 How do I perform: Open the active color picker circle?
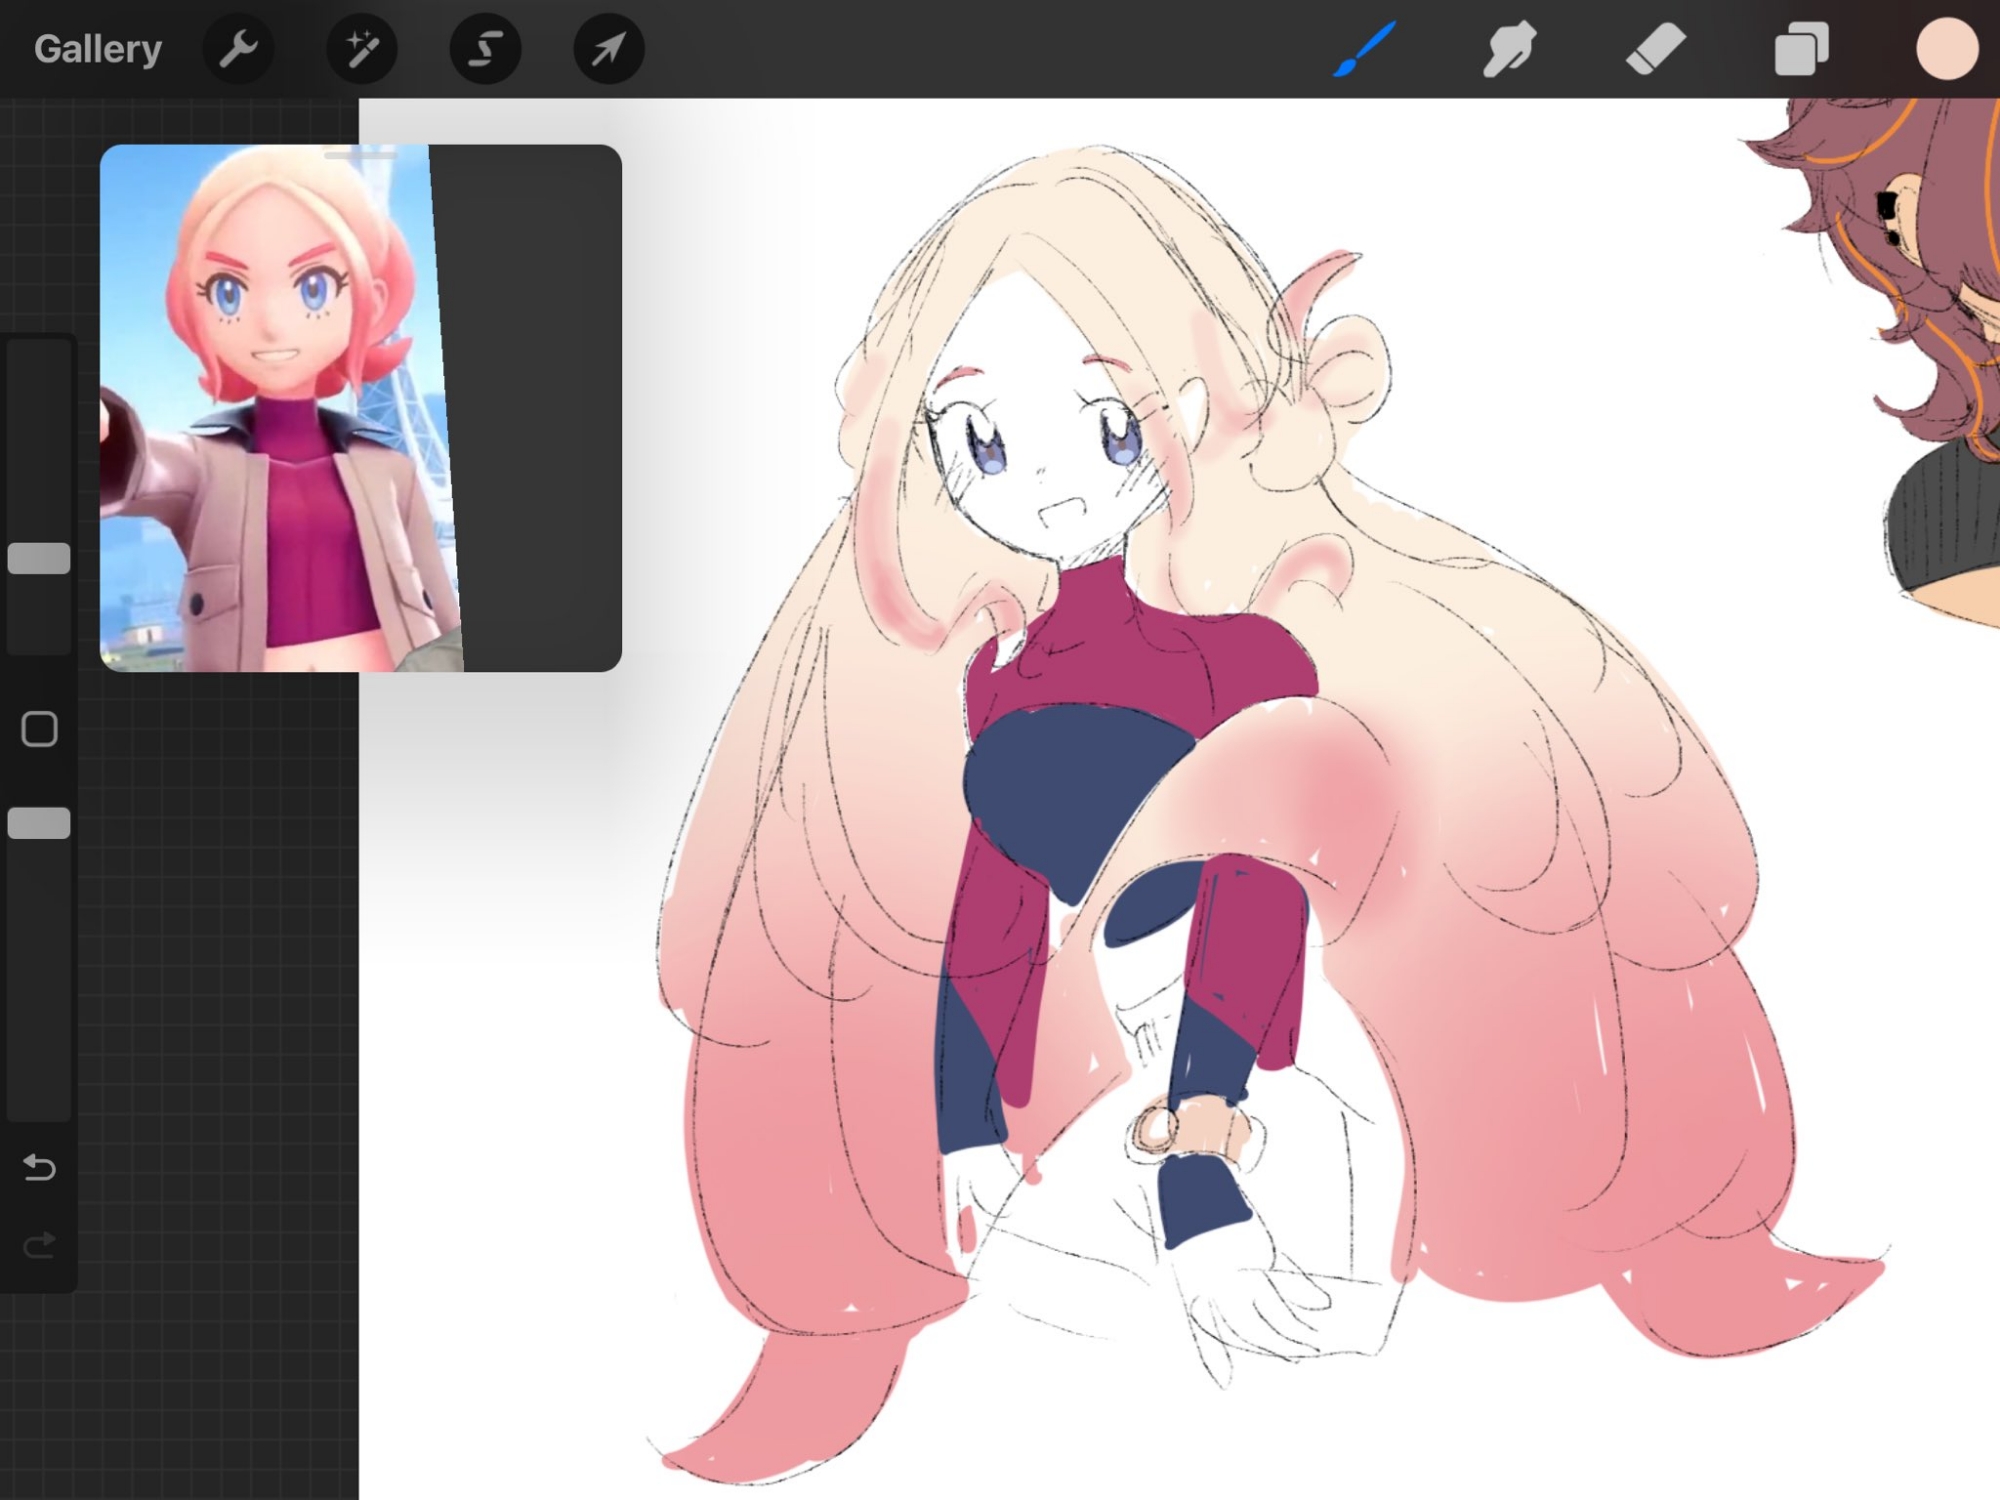[x=1946, y=49]
